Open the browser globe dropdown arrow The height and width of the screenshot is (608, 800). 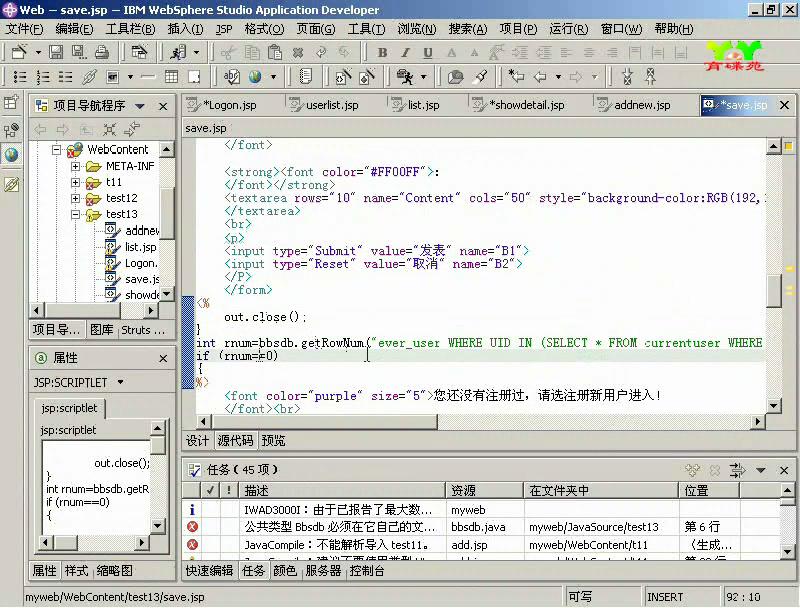[x=273, y=77]
